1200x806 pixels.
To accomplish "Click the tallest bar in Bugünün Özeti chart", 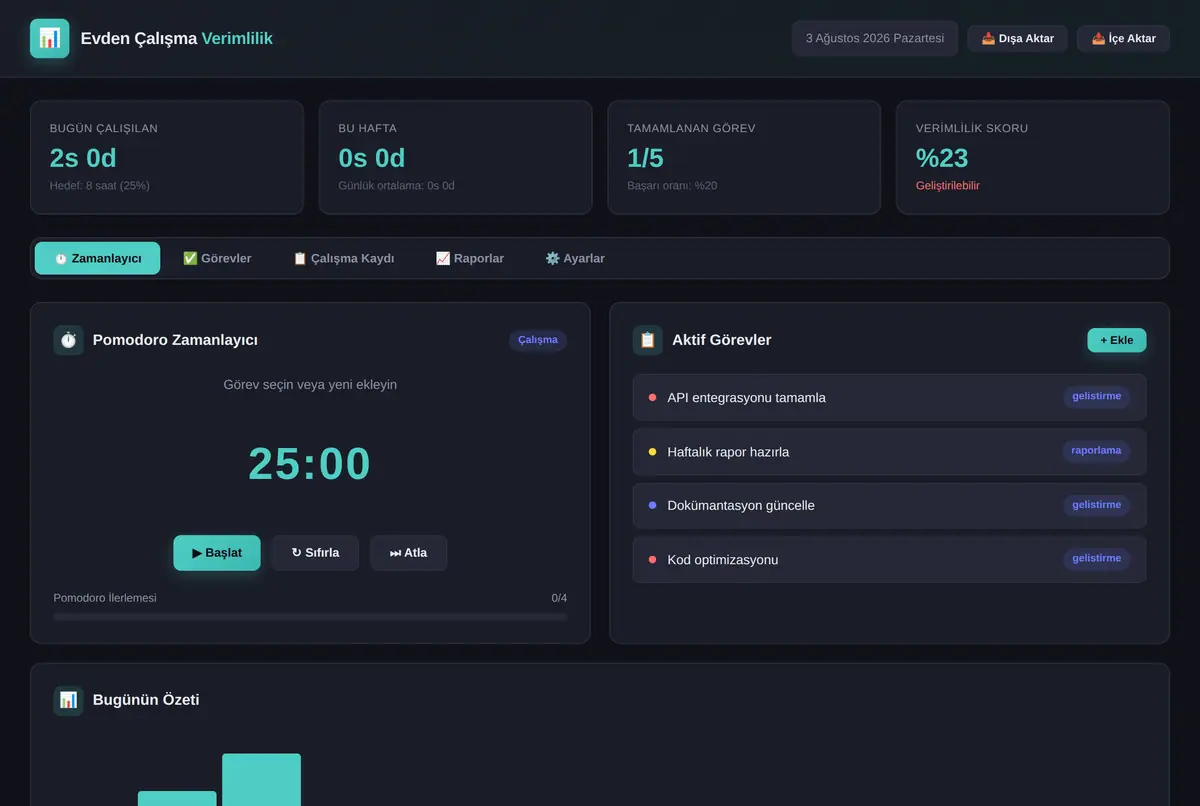I will [x=261, y=779].
